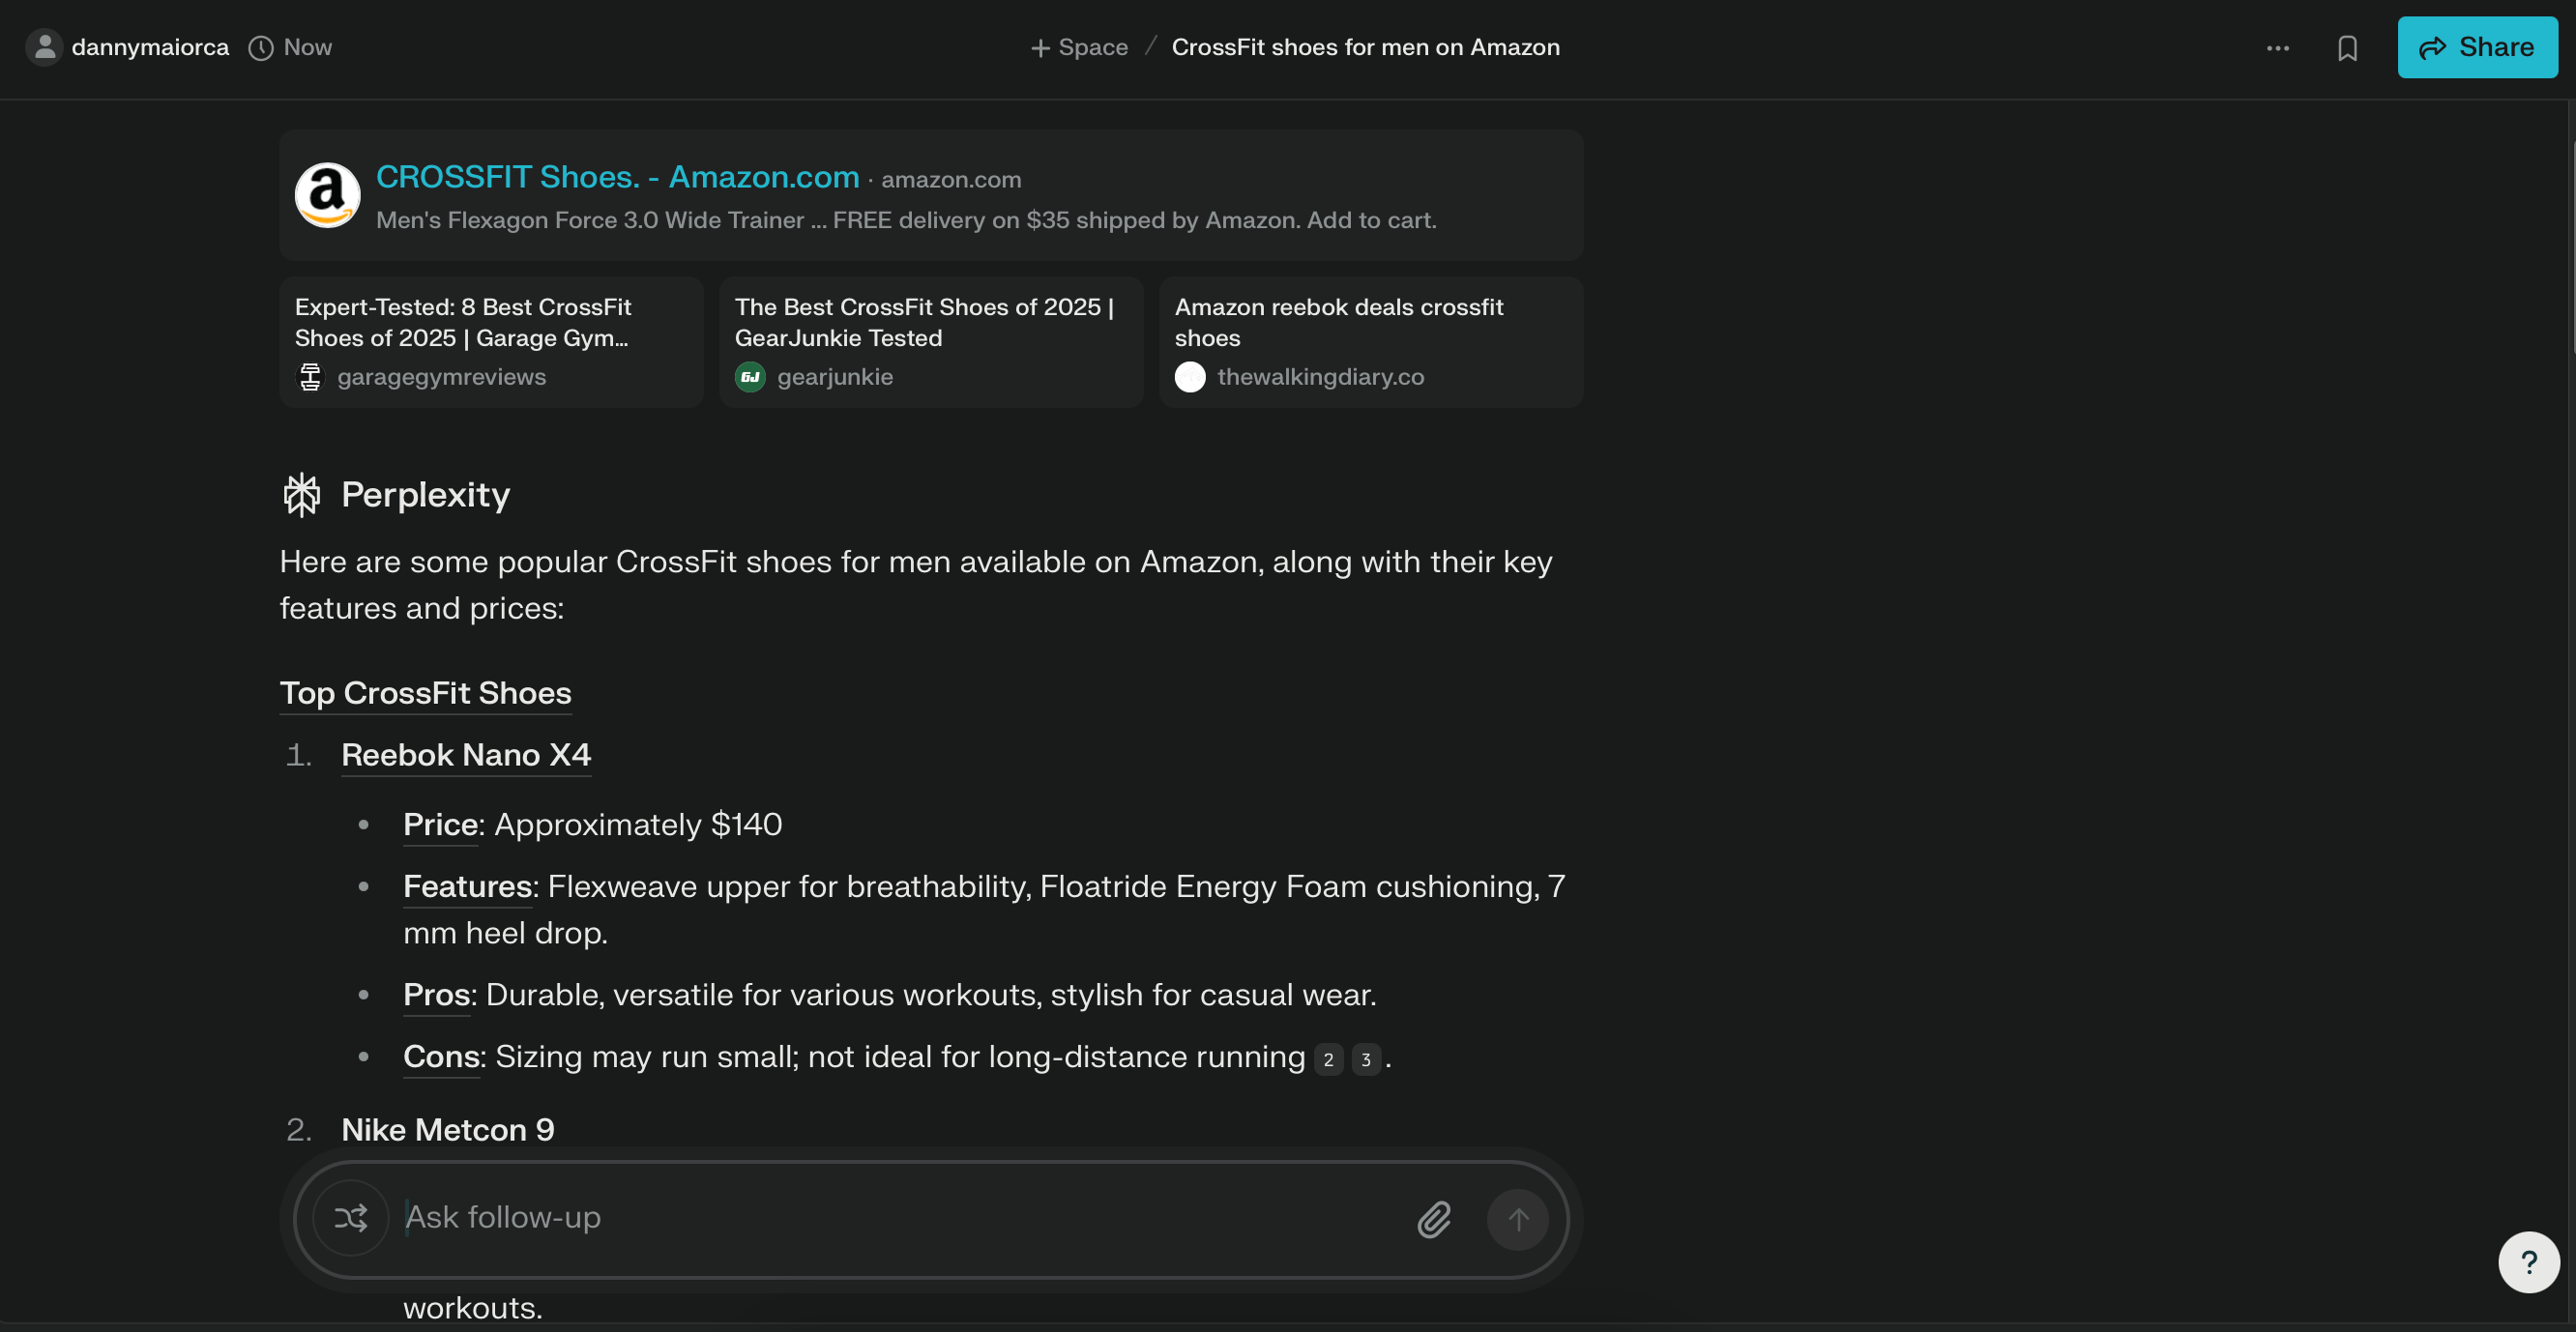Click the thewalkingdiary.co favicon

1190,377
